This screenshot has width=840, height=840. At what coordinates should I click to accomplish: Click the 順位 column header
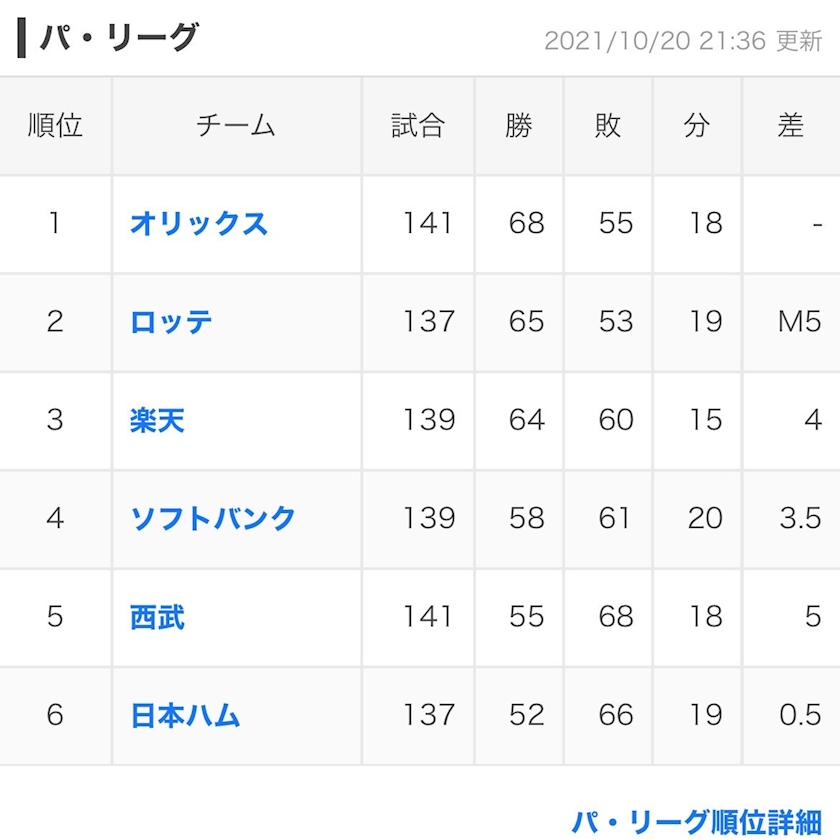click(55, 126)
